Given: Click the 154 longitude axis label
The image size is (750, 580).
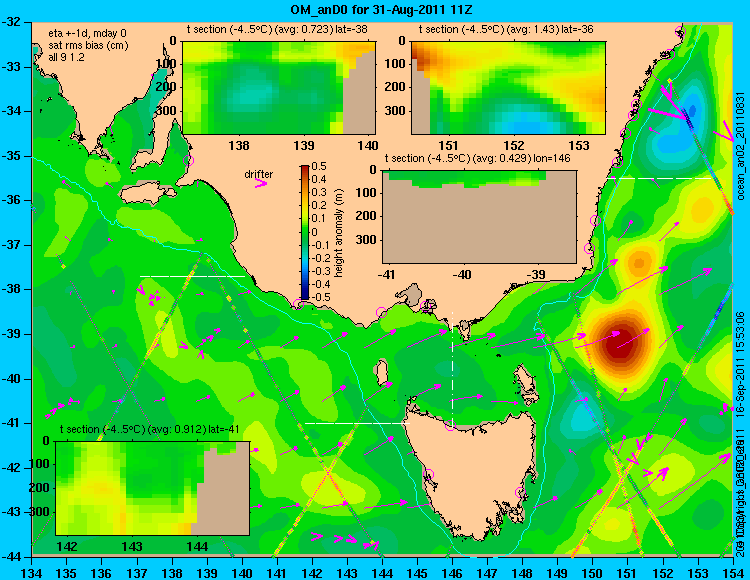Looking at the screenshot, I should [x=733, y=573].
